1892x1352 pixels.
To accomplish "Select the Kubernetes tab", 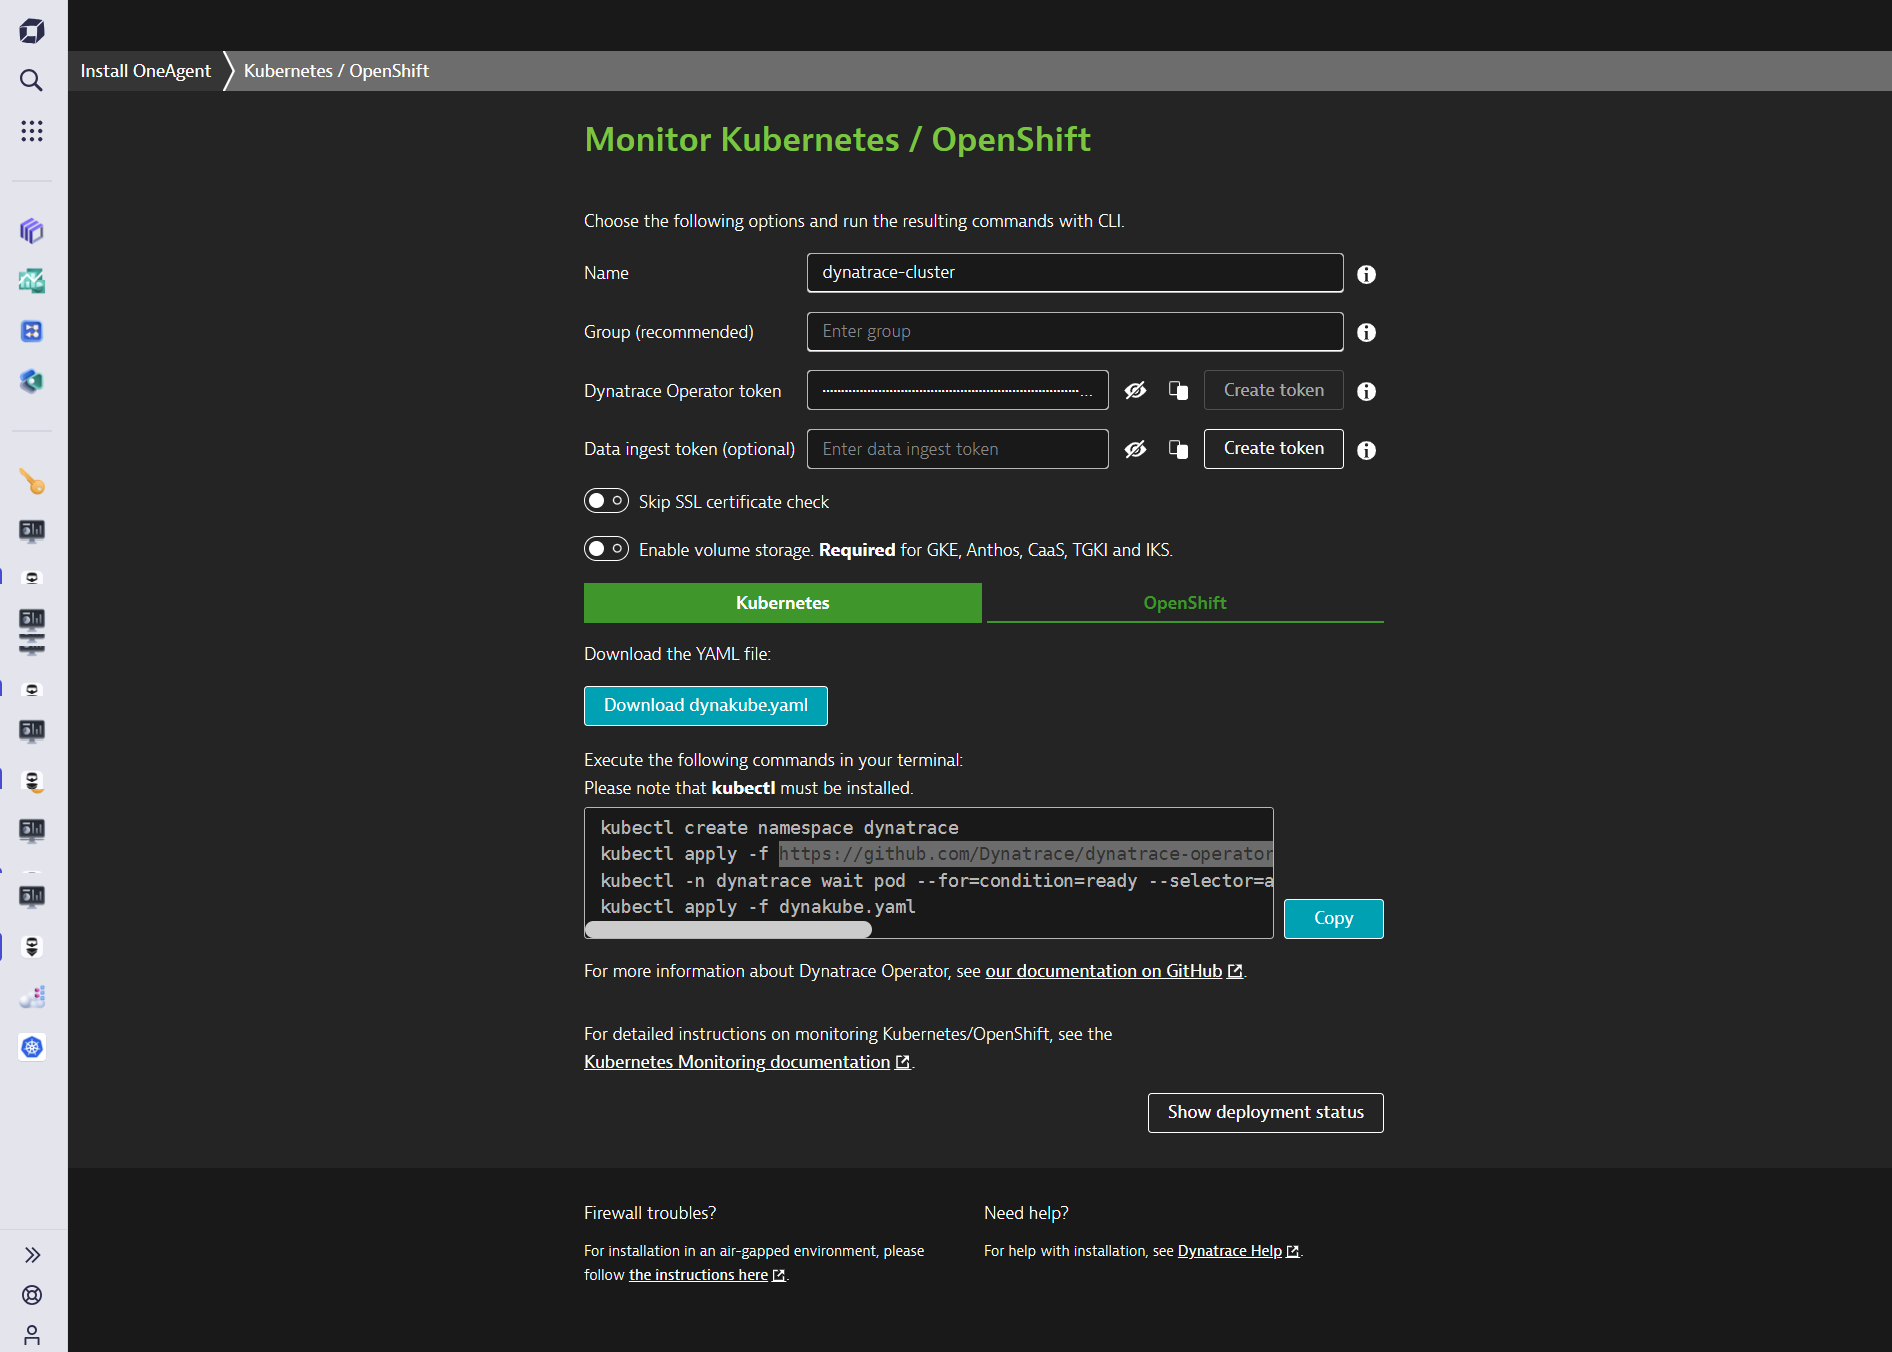I will pos(783,603).
